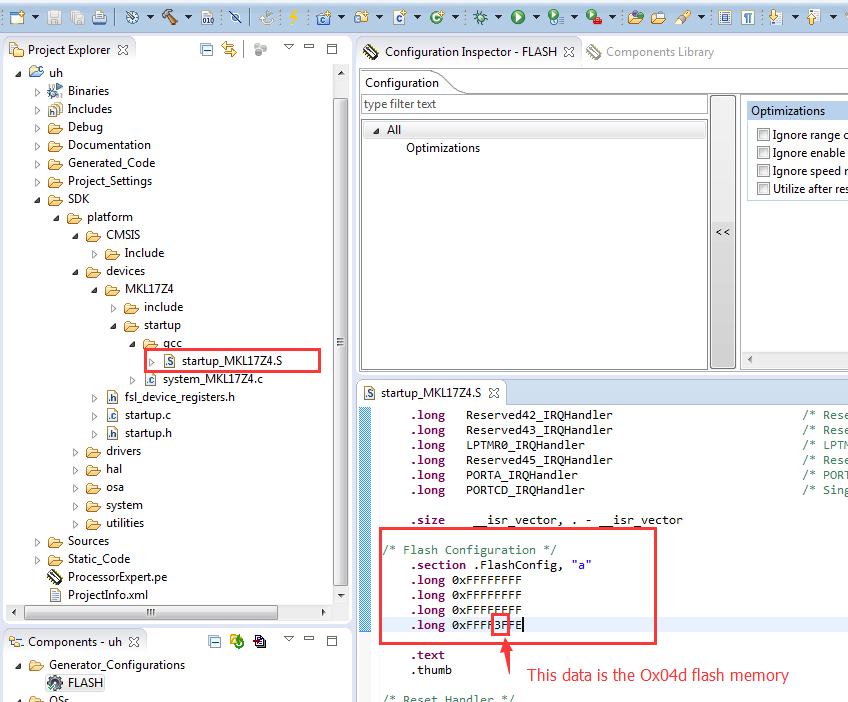Open the New wizard dropdown arrow
This screenshot has width=848, height=702.
[35, 17]
